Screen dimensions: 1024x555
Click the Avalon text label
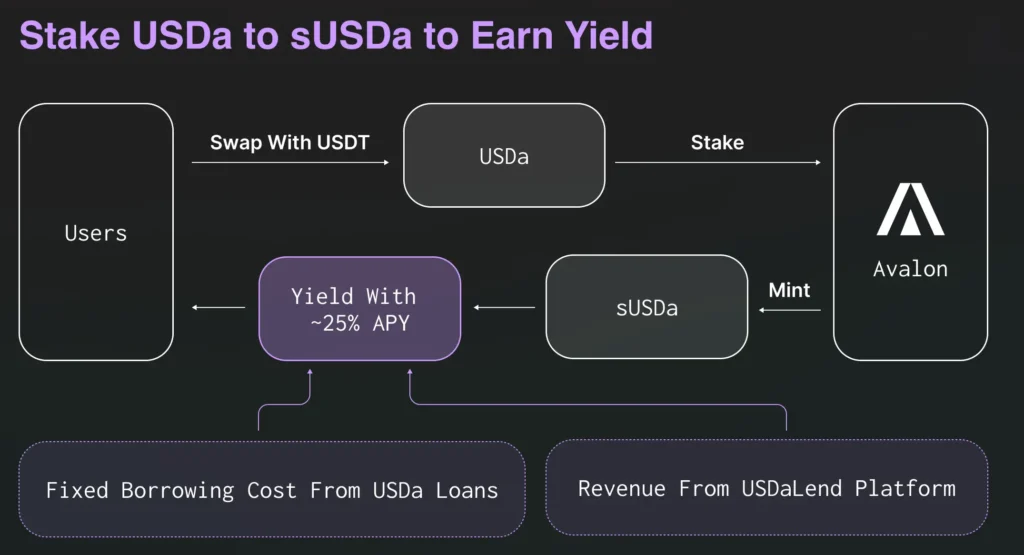(x=910, y=268)
